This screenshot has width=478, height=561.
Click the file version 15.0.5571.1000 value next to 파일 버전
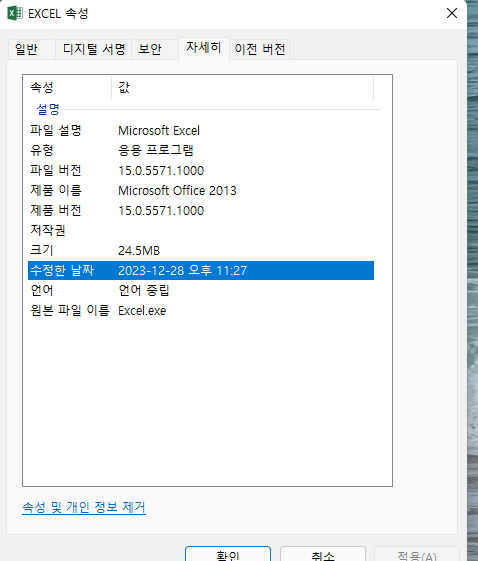(x=161, y=171)
